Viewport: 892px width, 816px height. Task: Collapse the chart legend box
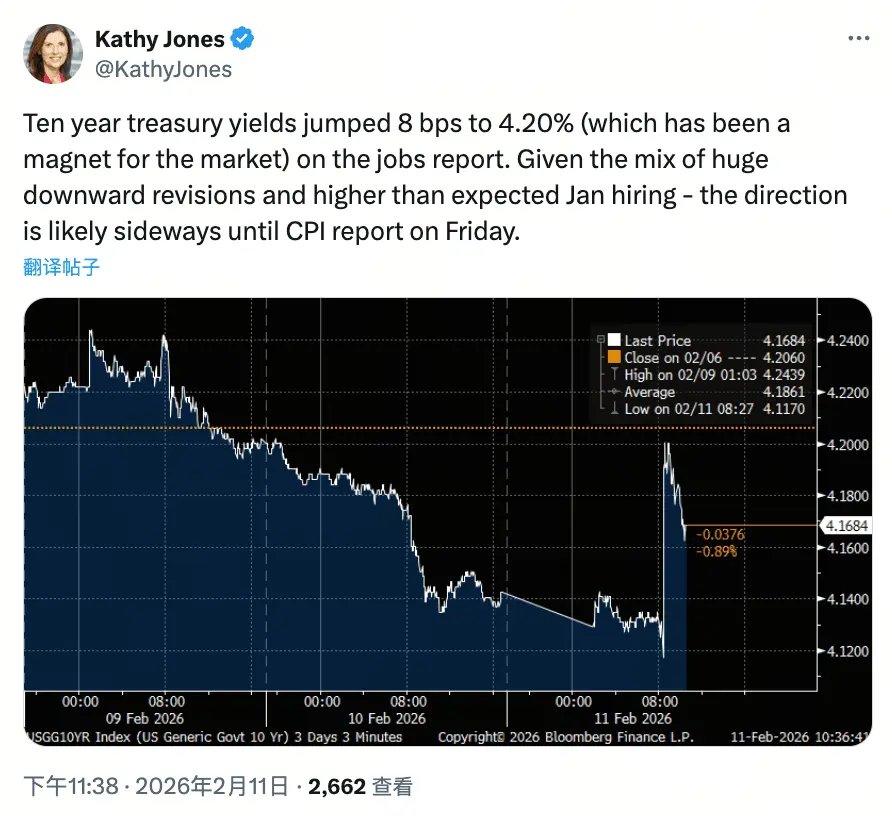click(599, 340)
